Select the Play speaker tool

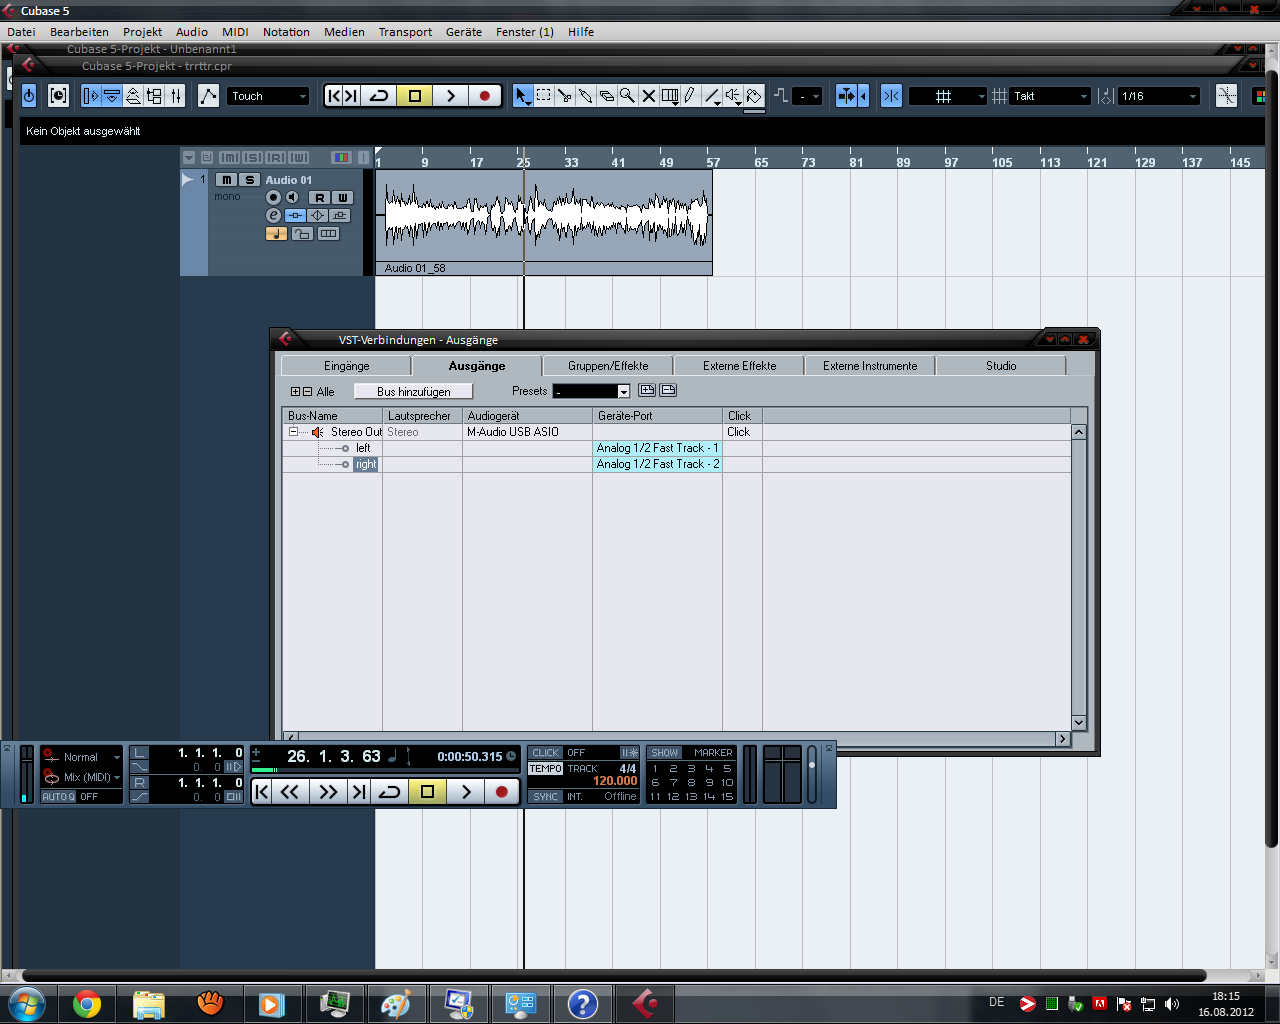(x=733, y=95)
